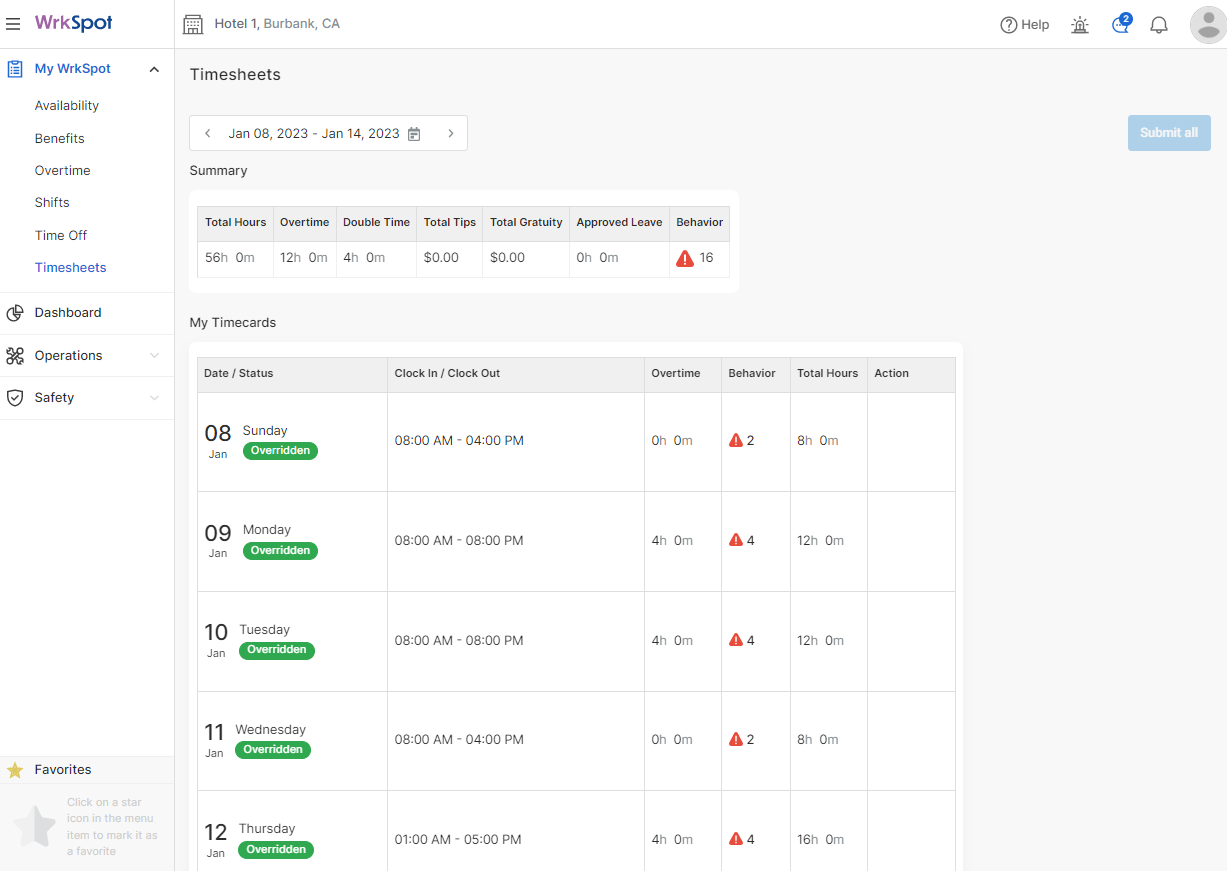Expand the Safety section
Screen dimensions: 1227x871
(155, 397)
